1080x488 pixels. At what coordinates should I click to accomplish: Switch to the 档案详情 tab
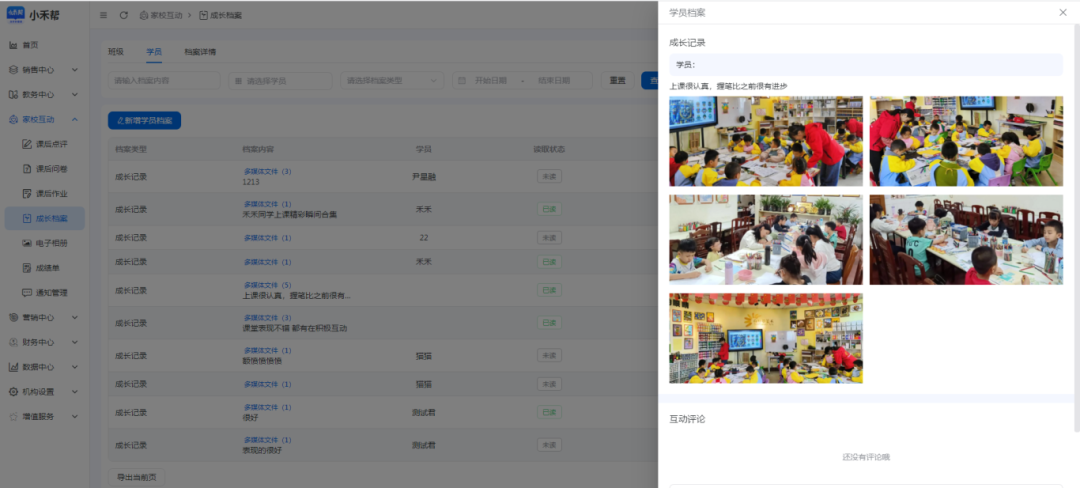tap(200, 52)
